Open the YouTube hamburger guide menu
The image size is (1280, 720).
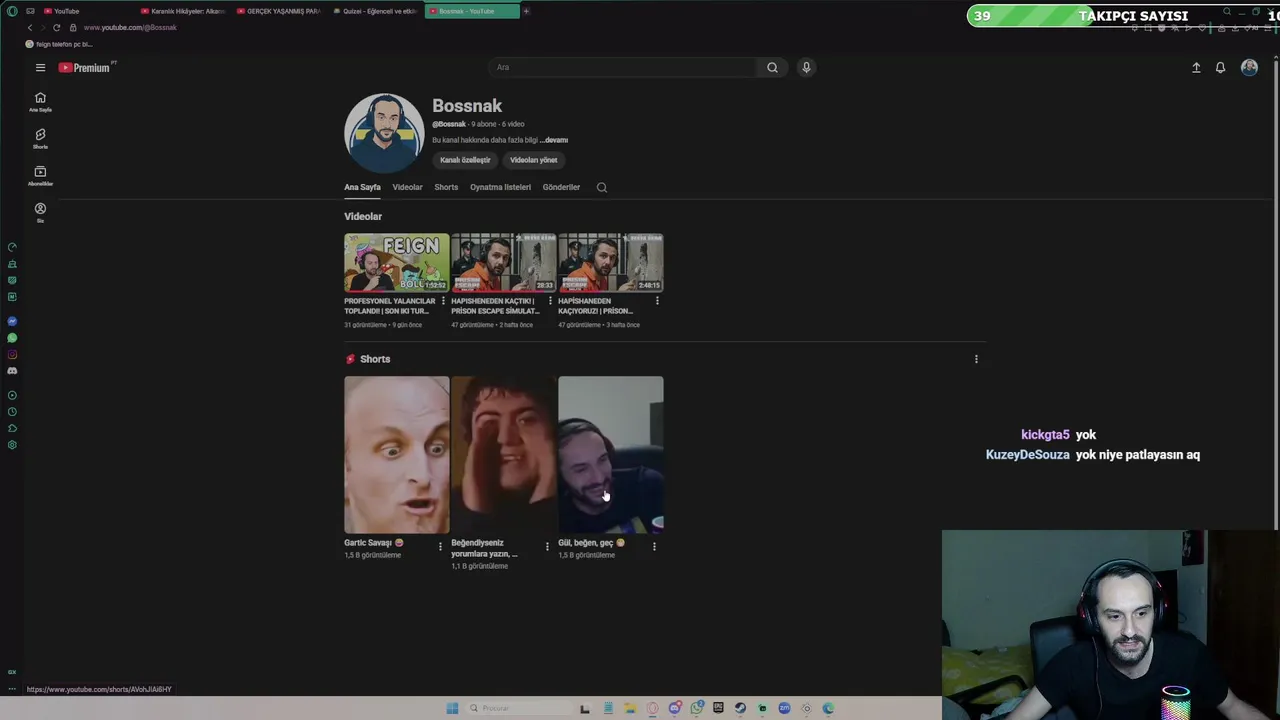coord(40,67)
